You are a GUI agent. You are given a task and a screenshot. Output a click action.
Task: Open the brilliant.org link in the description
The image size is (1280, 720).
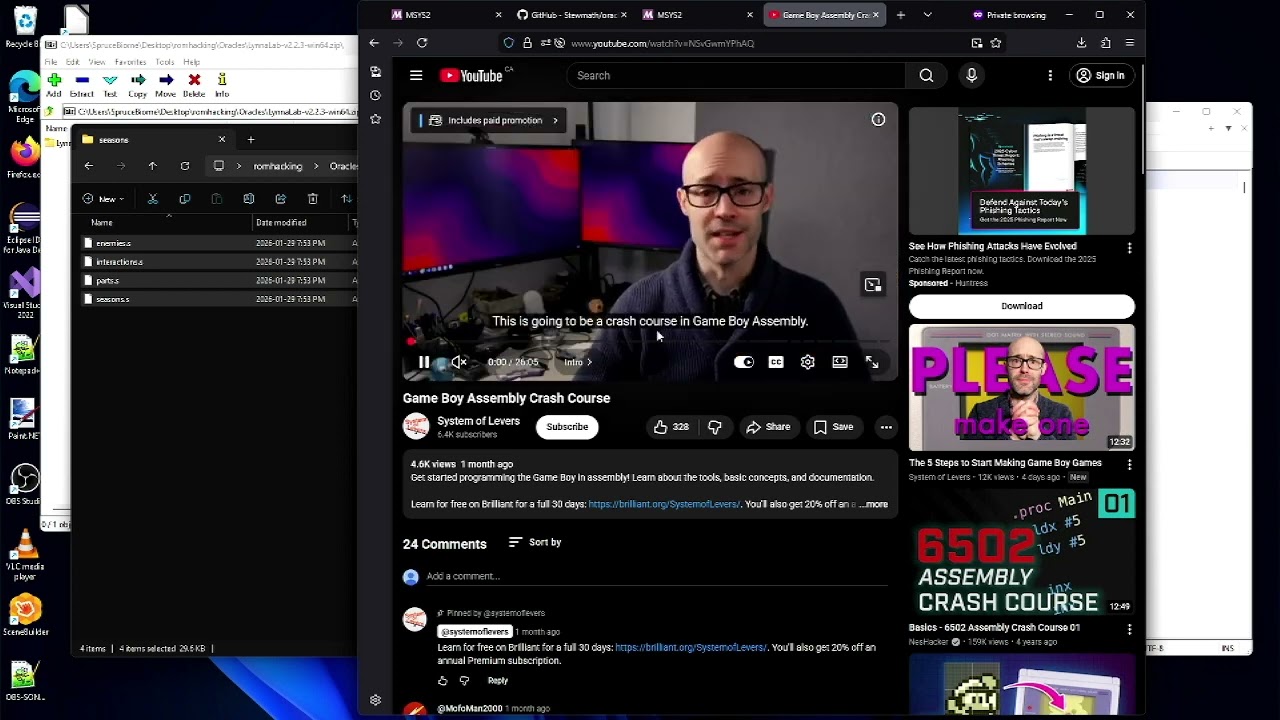(664, 504)
